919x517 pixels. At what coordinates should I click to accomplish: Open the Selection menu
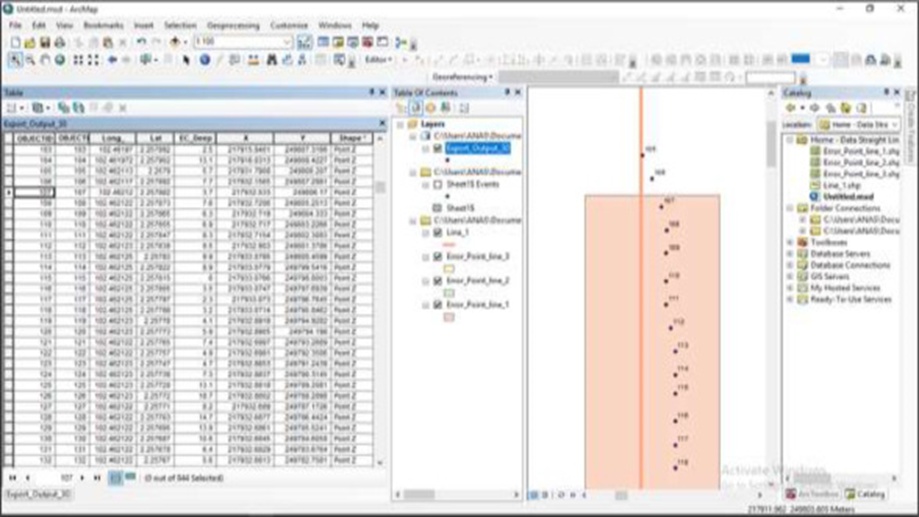[180, 25]
